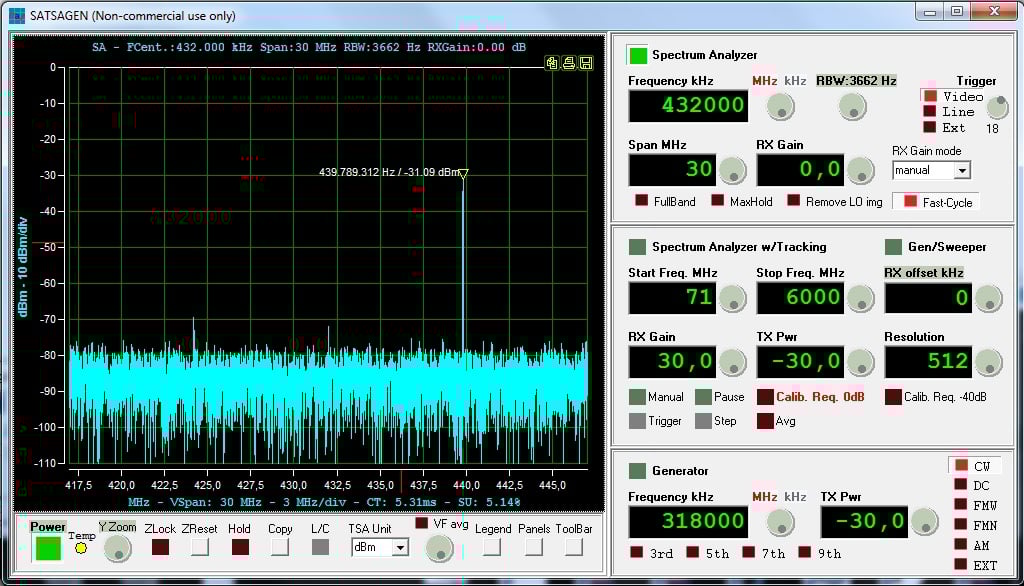Click the ZReset button
Viewport: 1024px width, 586px height.
(200, 547)
